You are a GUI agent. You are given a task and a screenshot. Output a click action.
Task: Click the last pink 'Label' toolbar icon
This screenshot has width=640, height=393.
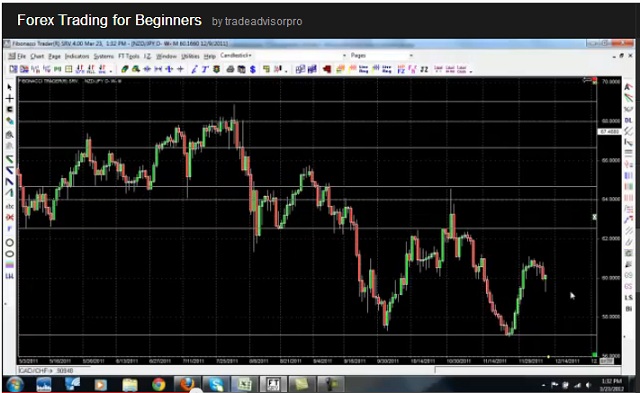click(x=462, y=69)
